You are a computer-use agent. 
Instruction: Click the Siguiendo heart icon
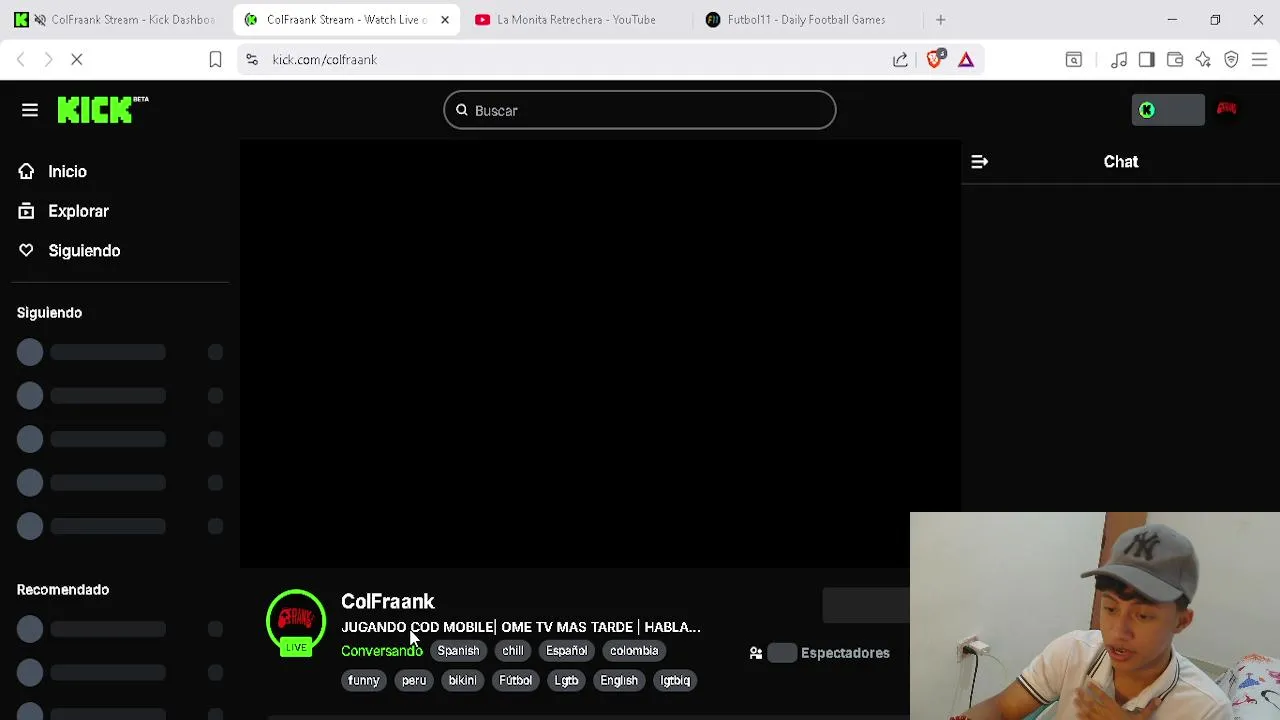26,251
